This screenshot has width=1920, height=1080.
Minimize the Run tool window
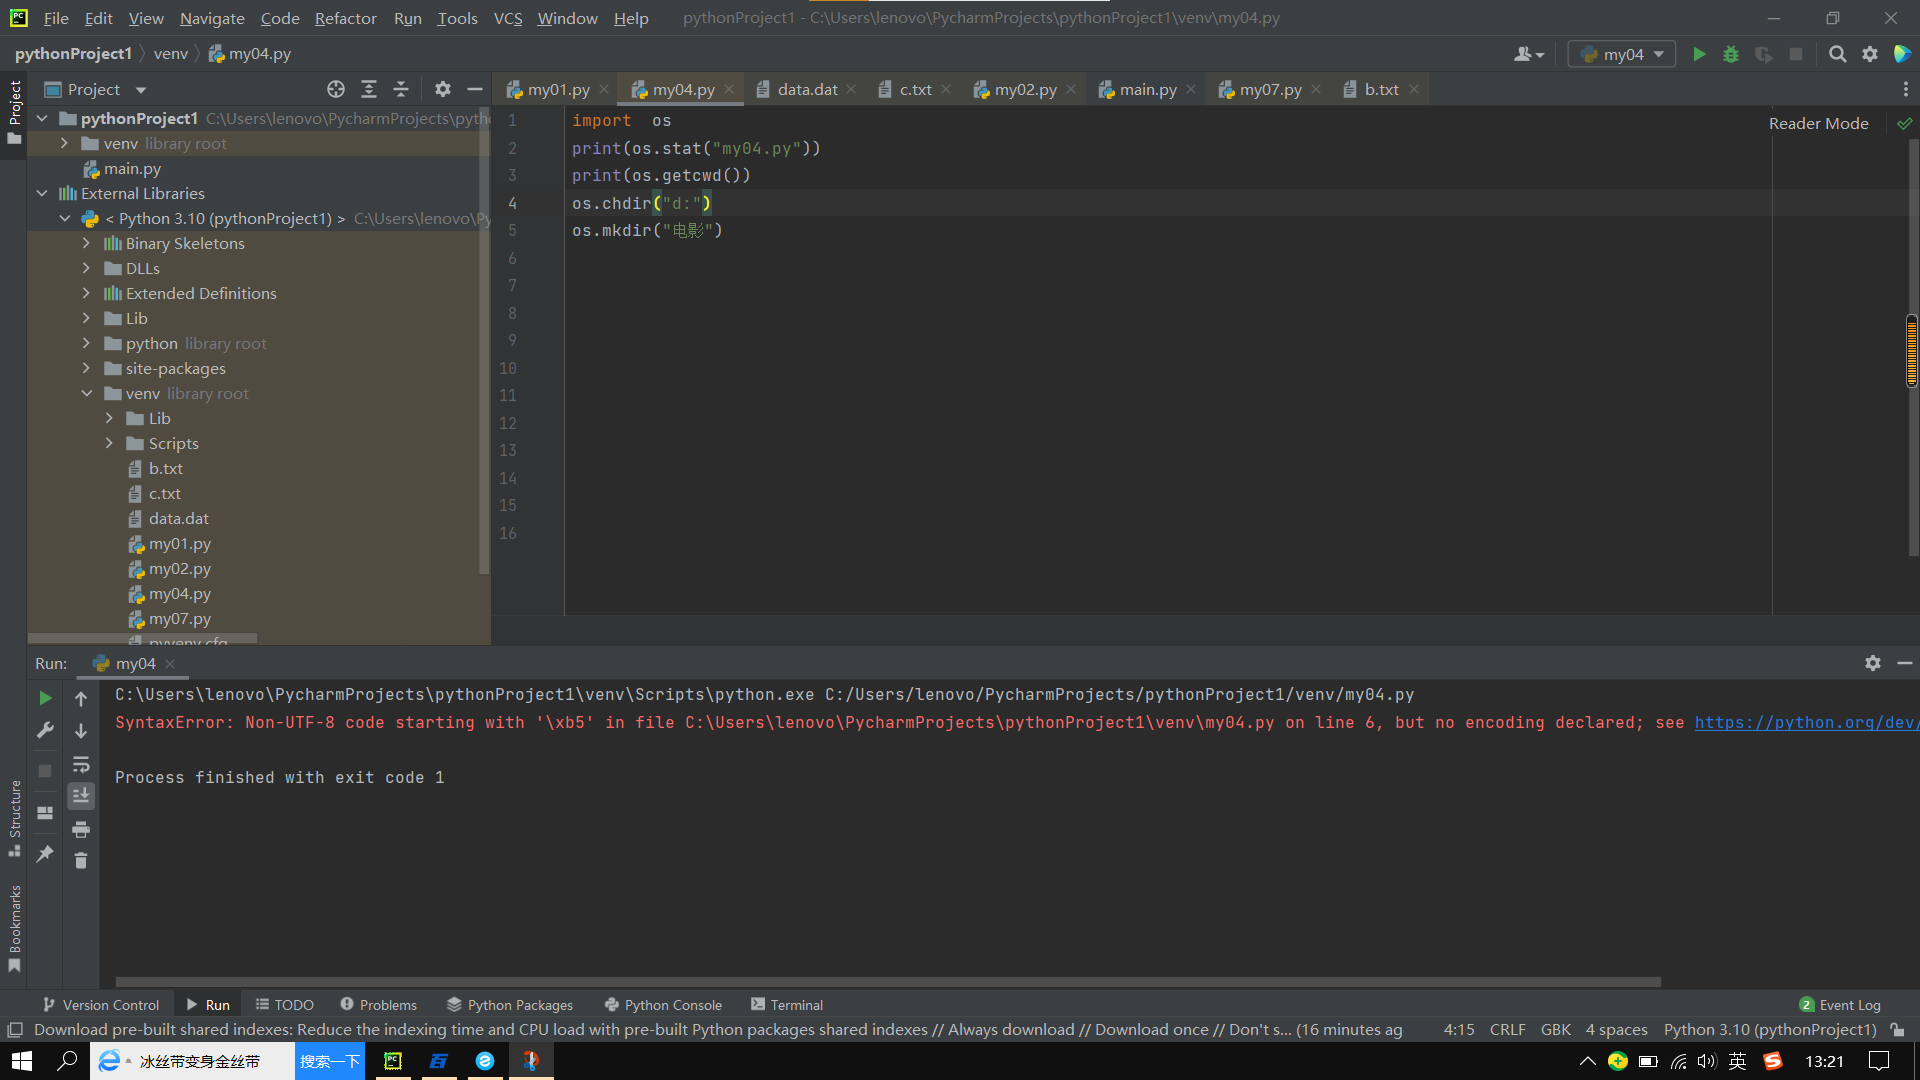point(1905,663)
